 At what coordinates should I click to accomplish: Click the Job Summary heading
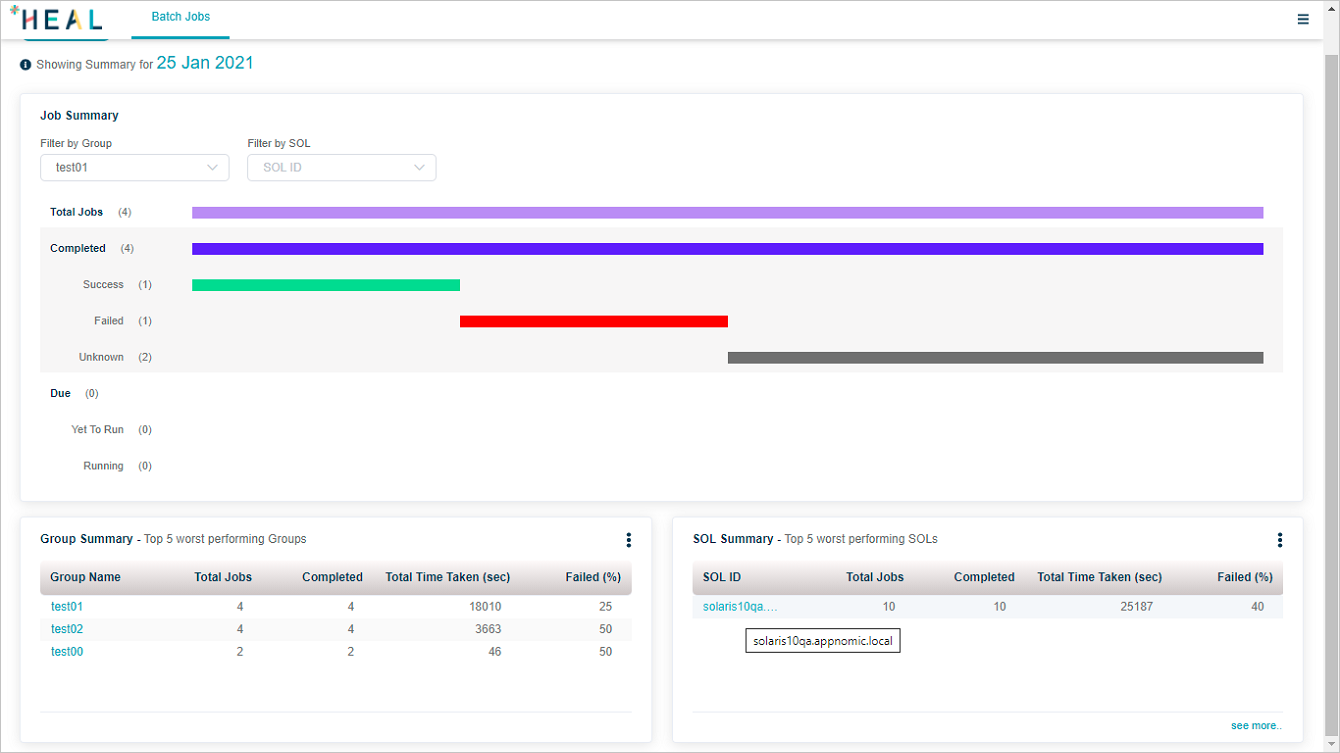click(x=79, y=116)
